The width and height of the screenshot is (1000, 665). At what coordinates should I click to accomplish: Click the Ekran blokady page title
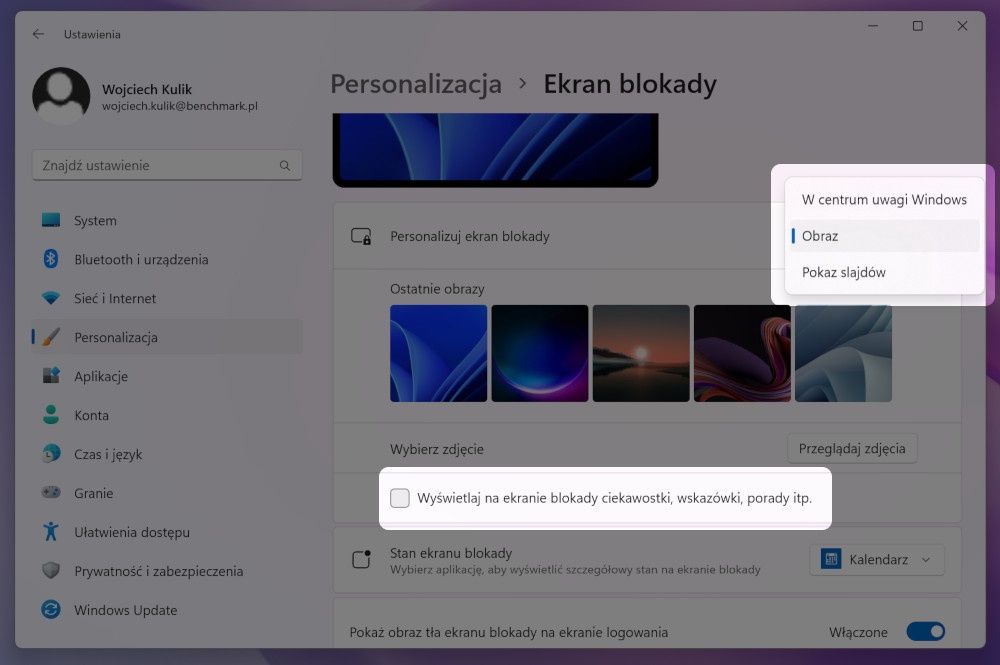(630, 84)
